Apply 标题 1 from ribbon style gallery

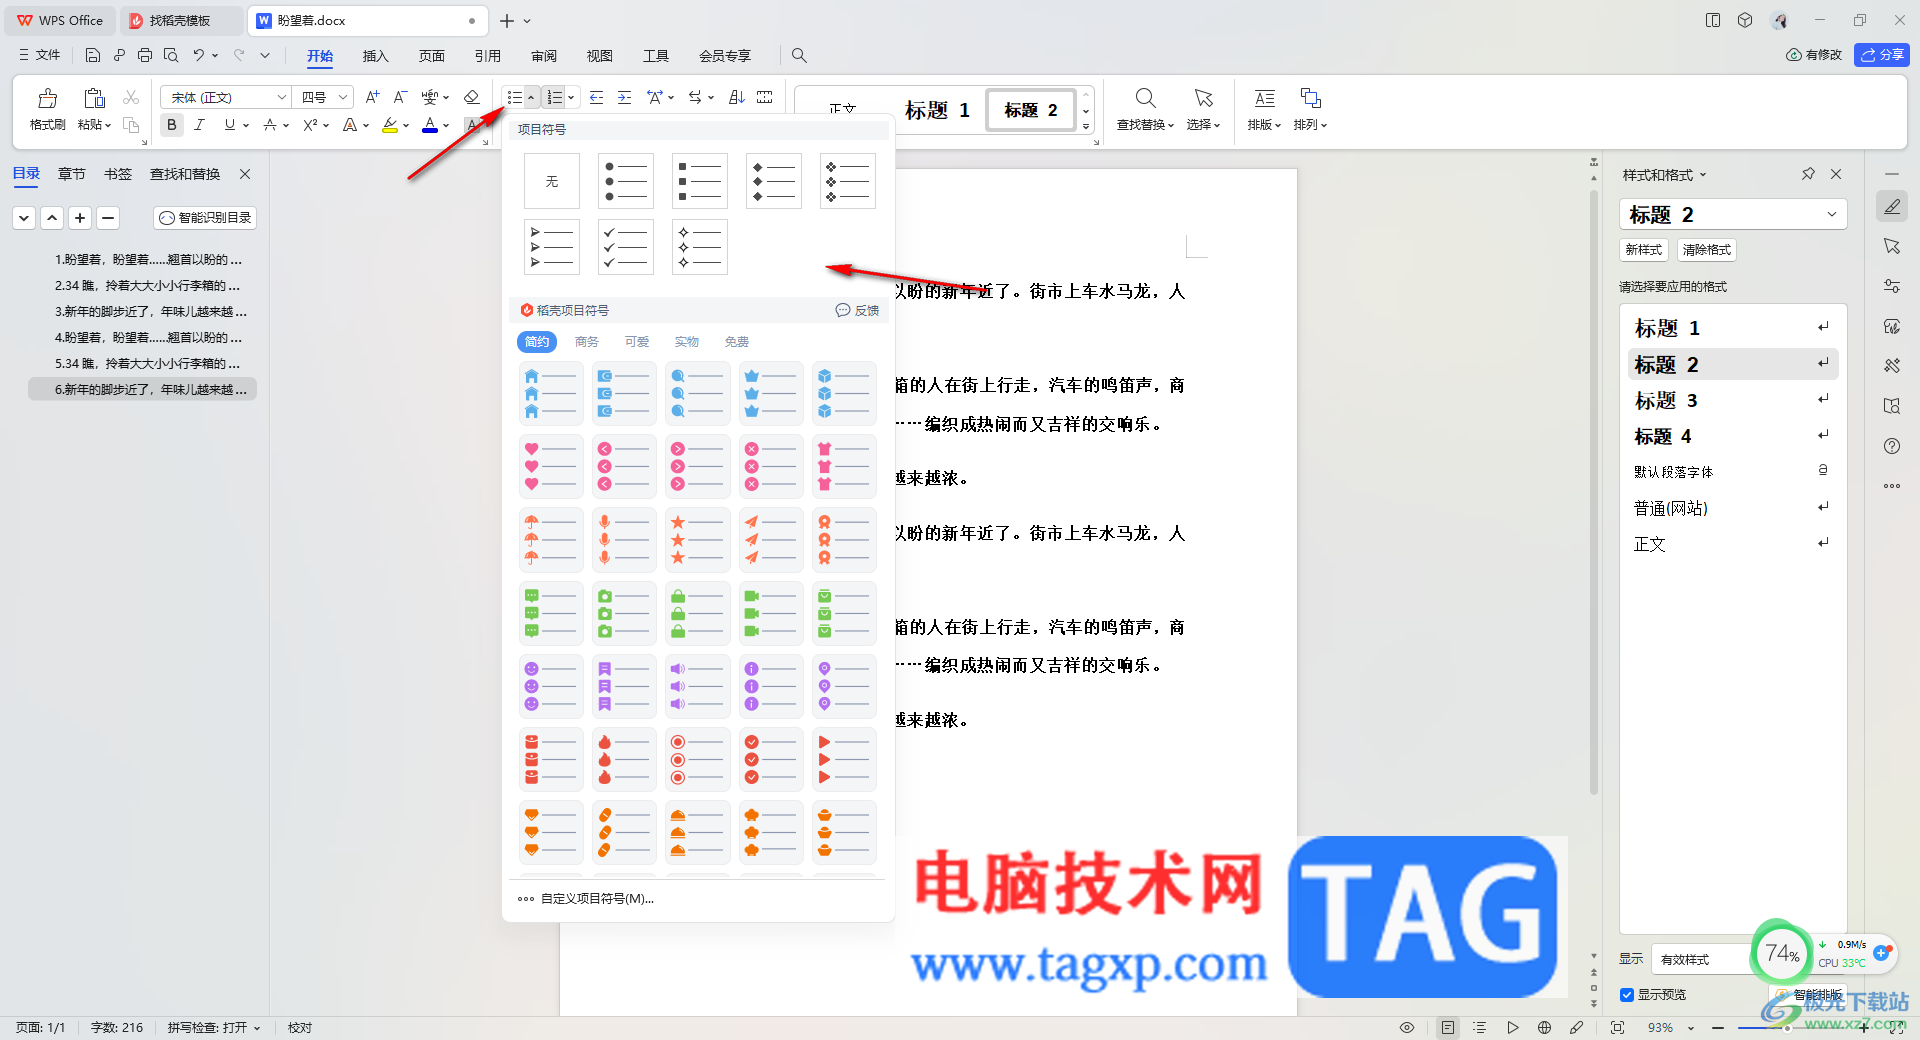click(937, 110)
